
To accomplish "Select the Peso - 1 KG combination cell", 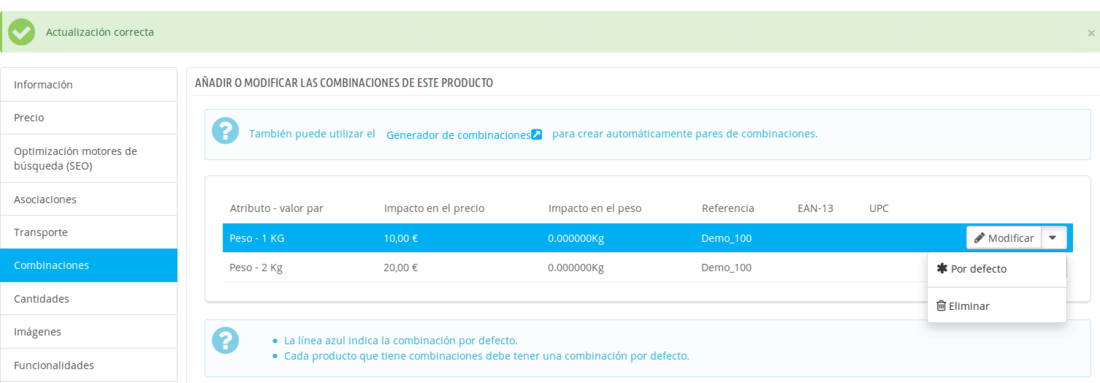I will pos(257,238).
